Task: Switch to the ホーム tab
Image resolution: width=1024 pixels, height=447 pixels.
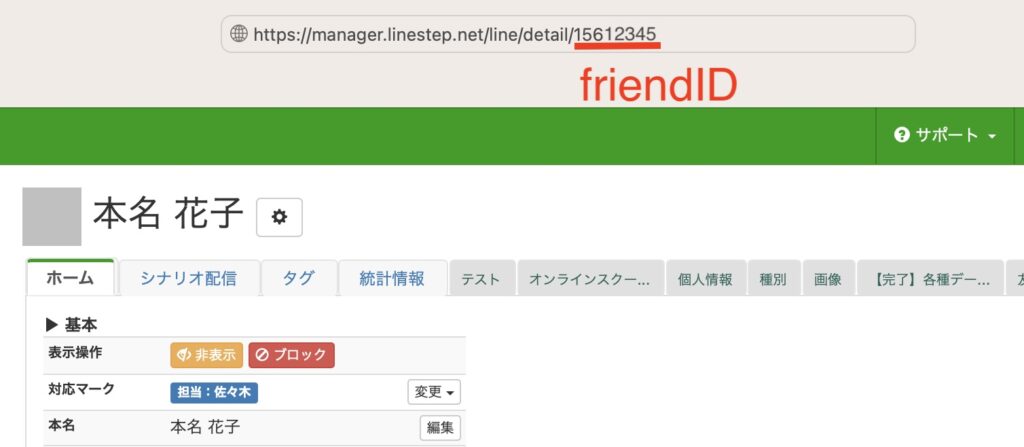Action: point(70,279)
